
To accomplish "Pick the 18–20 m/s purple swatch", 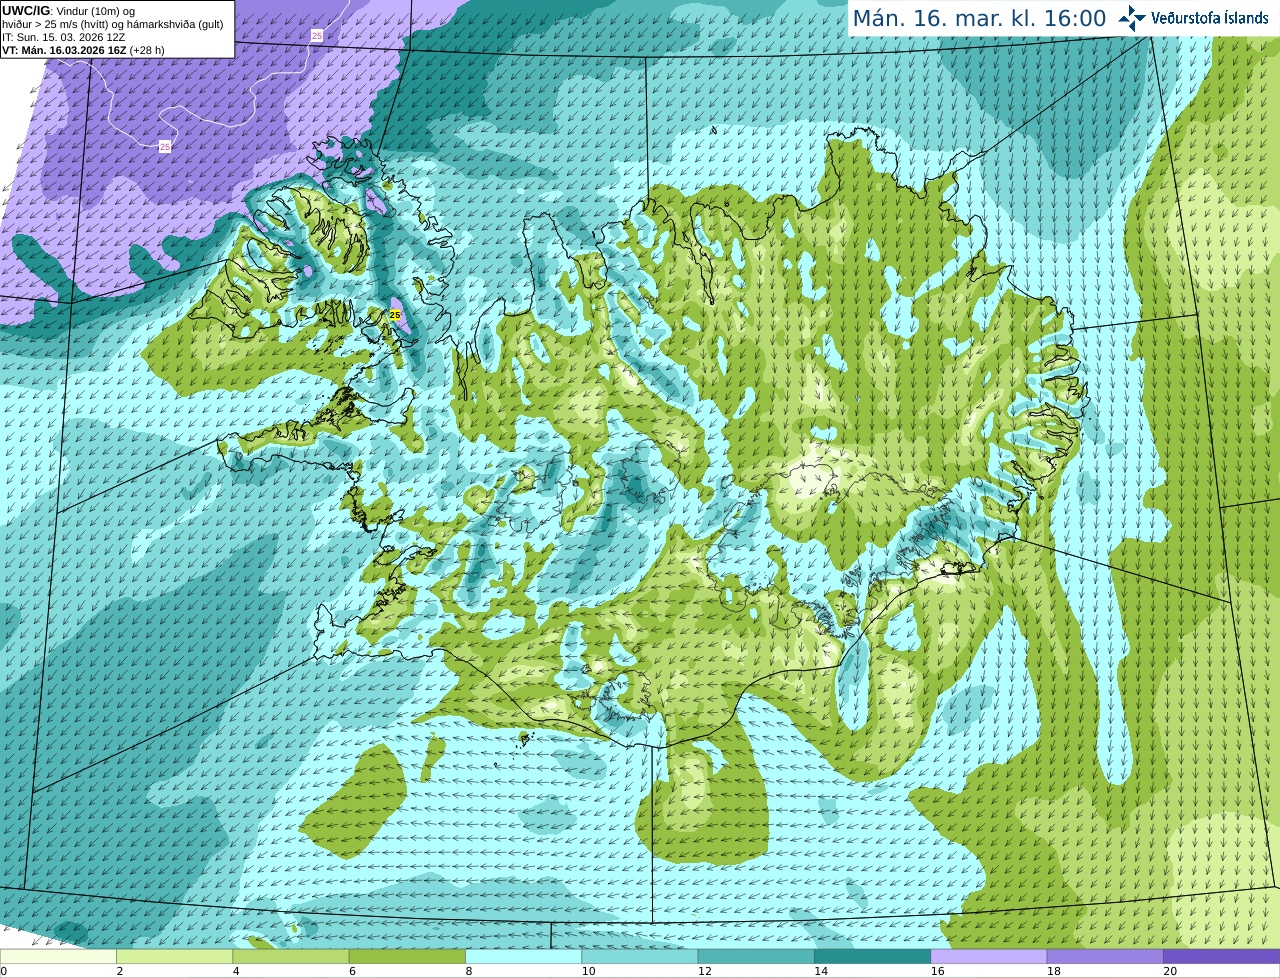I will [x=1105, y=957].
